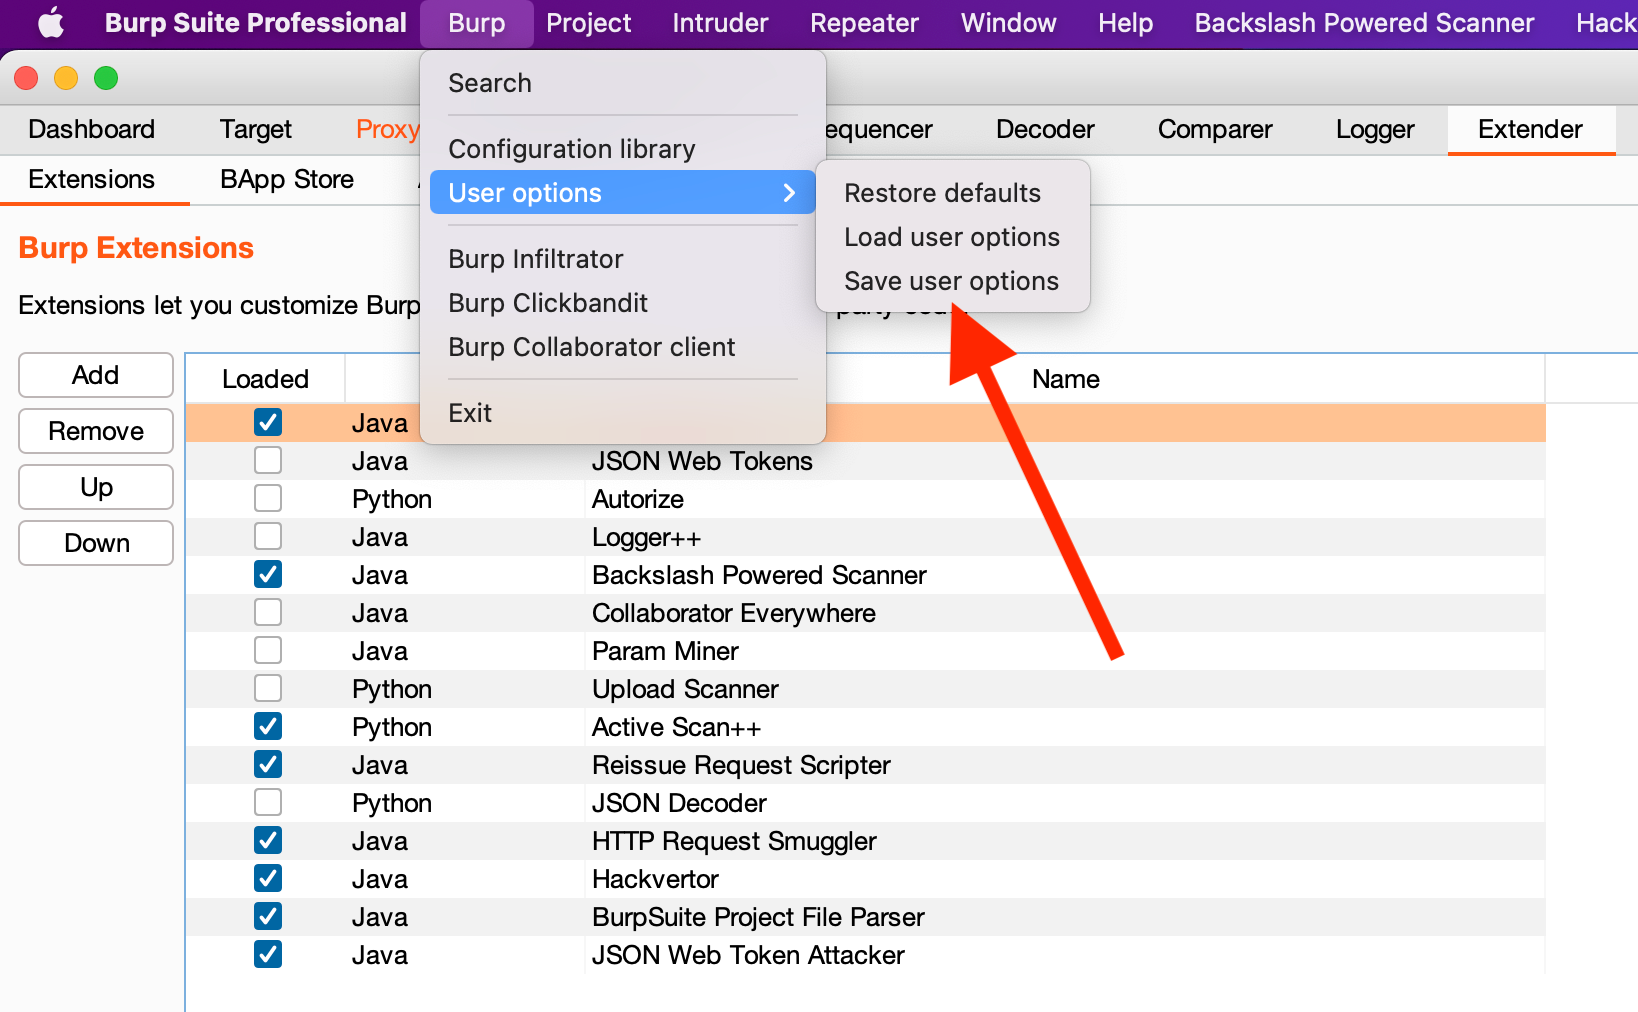Open the Repeater menu
The width and height of the screenshot is (1638, 1012).
tap(864, 23)
